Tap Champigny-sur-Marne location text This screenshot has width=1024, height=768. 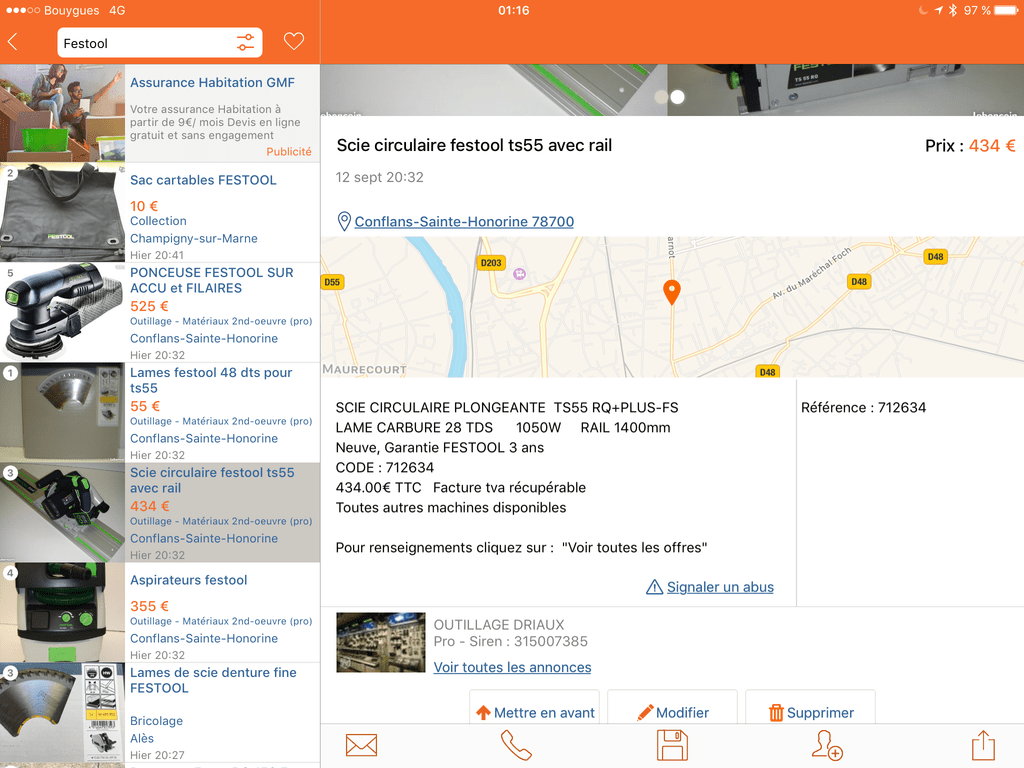pos(193,238)
